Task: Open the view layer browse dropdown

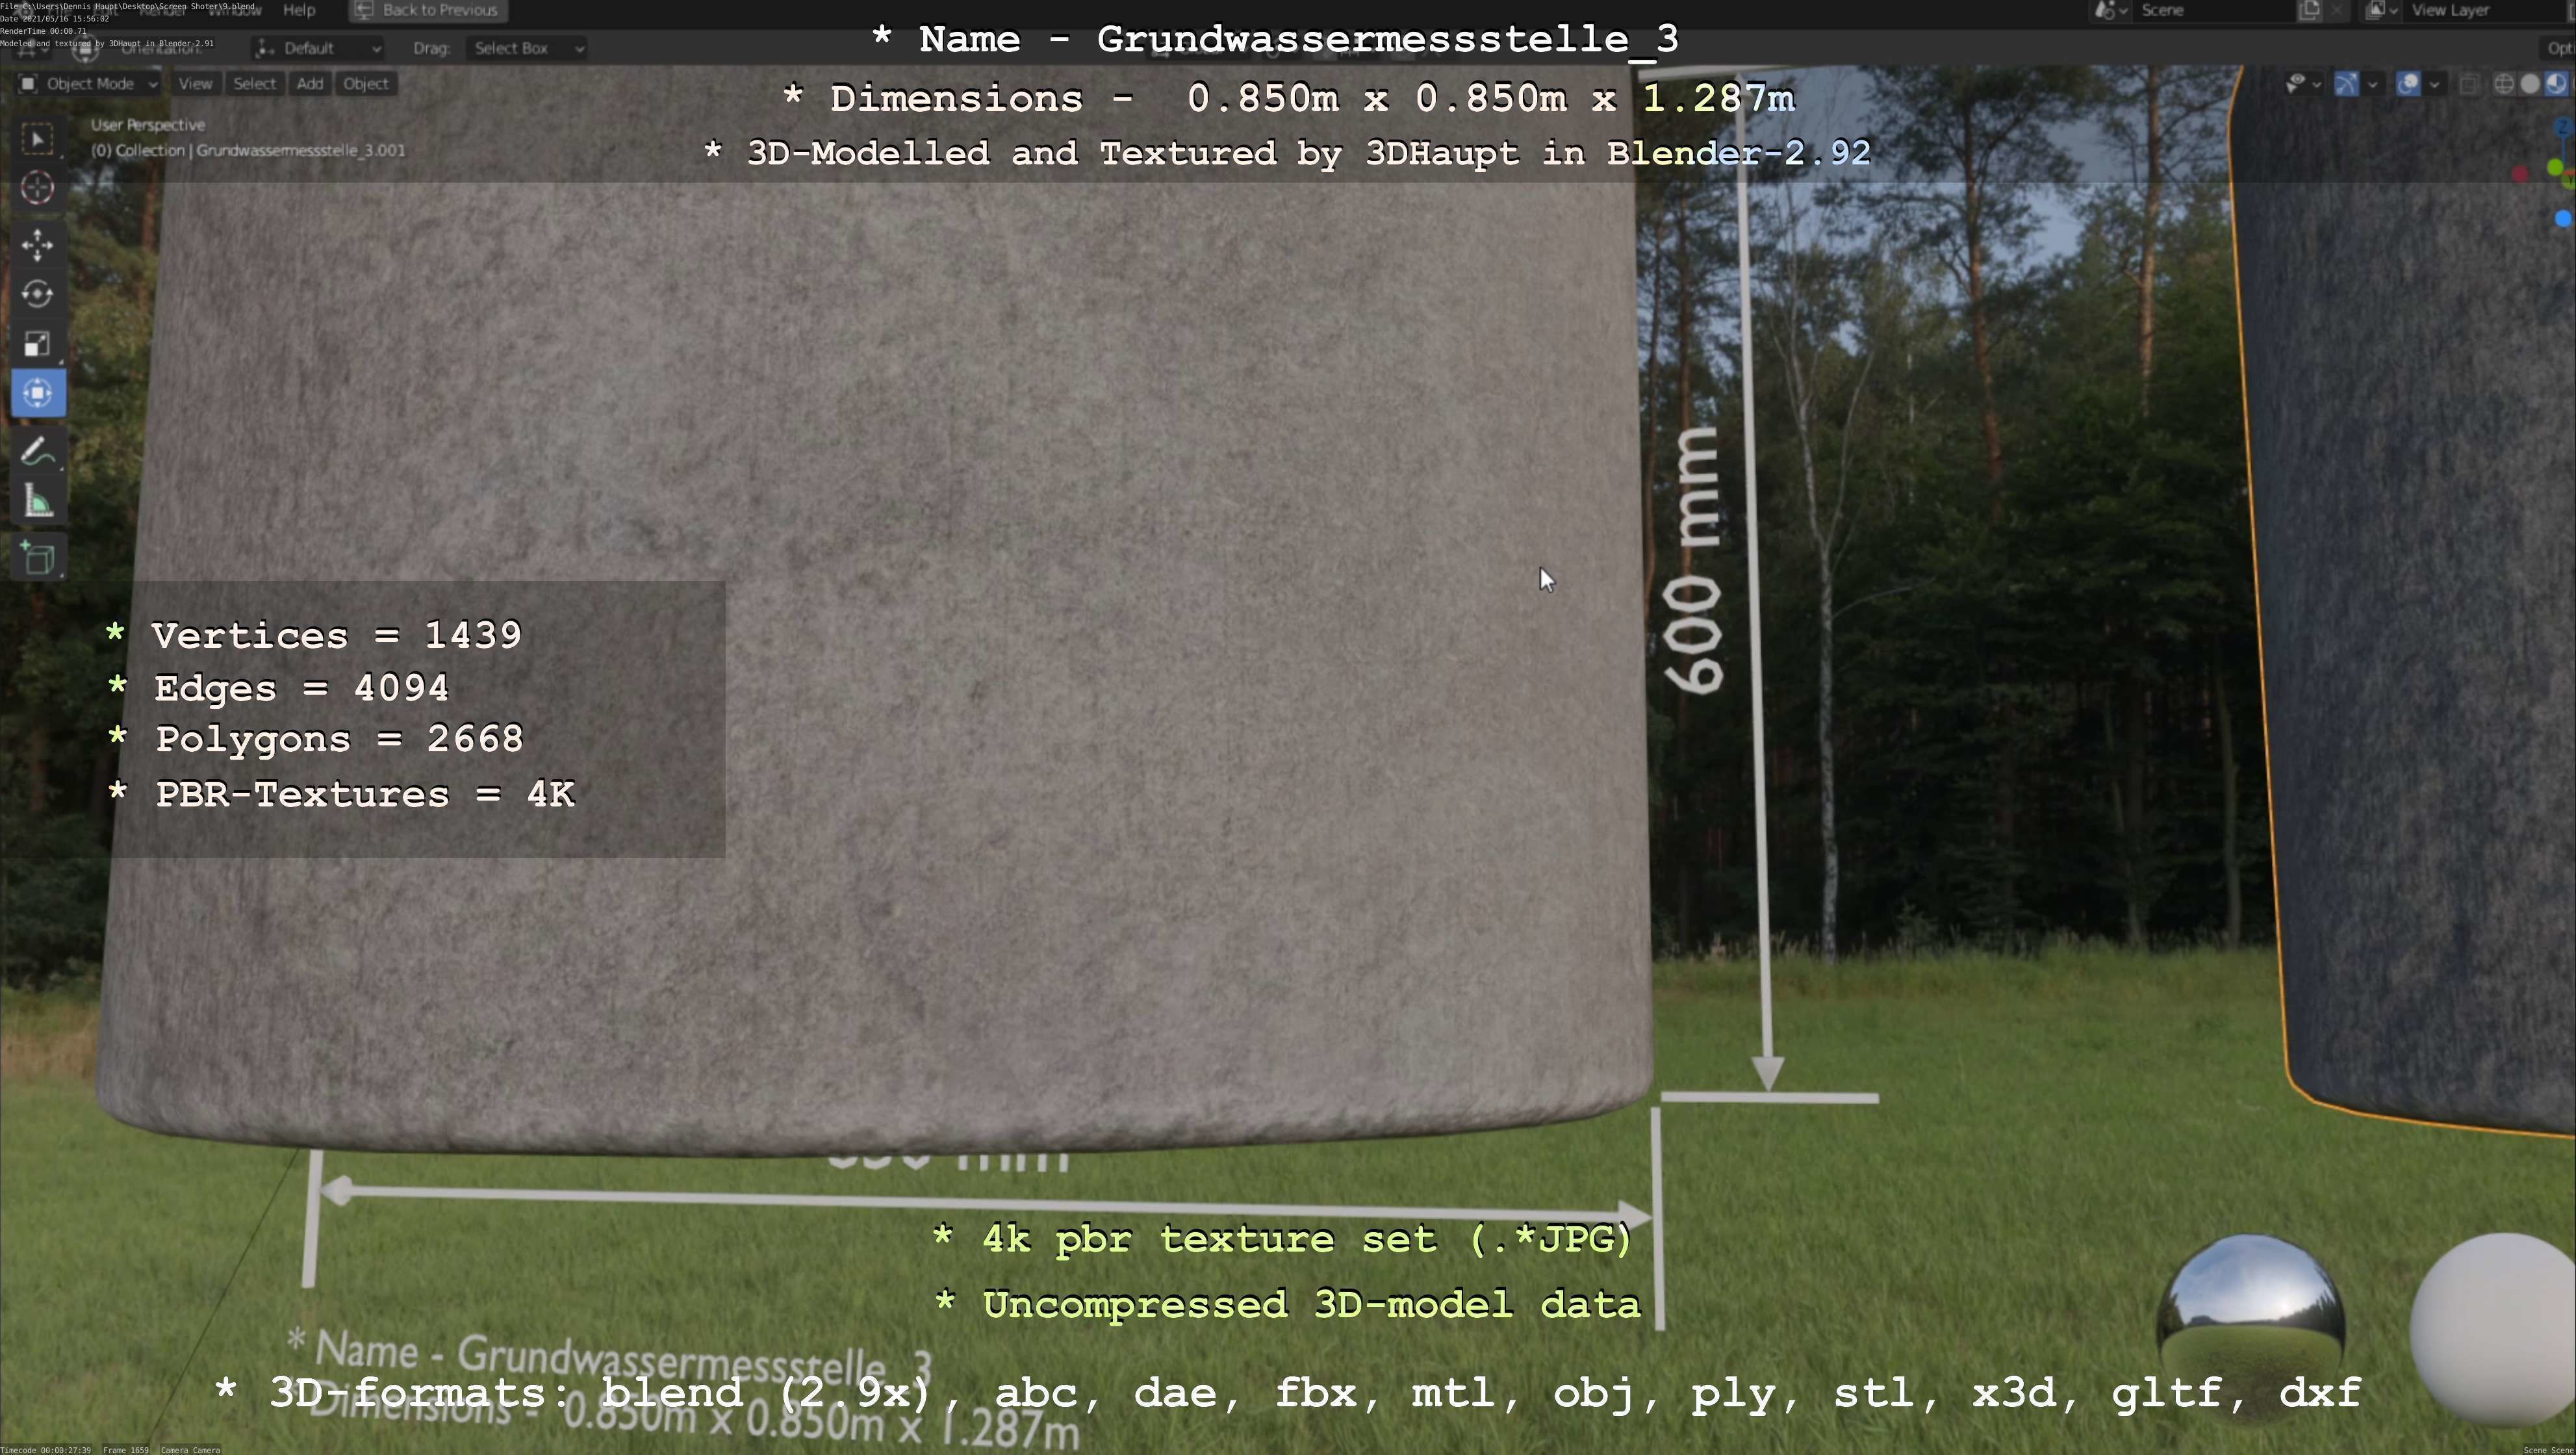Action: pos(2382,10)
